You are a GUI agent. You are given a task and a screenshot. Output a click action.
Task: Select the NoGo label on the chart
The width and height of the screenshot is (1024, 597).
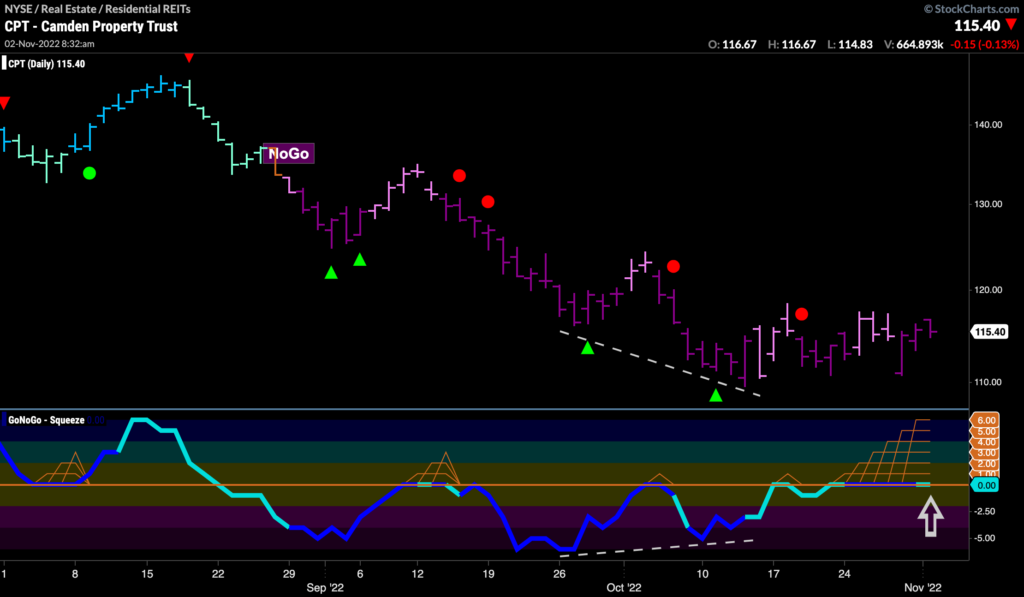(x=288, y=154)
